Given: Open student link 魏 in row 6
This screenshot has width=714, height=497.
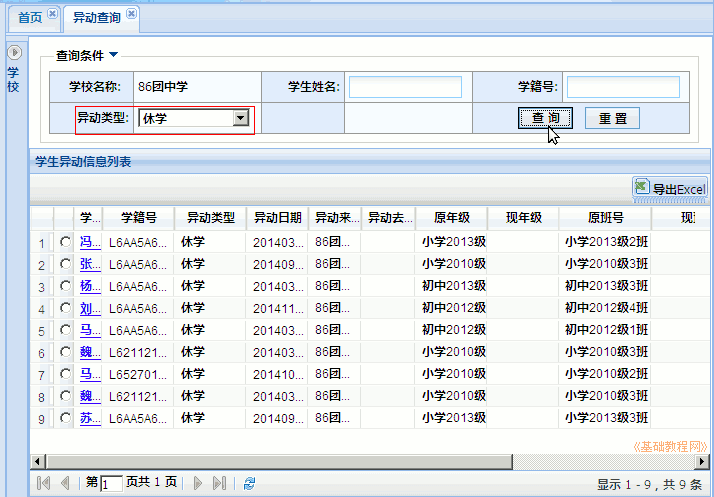Looking at the screenshot, I should (x=90, y=352).
